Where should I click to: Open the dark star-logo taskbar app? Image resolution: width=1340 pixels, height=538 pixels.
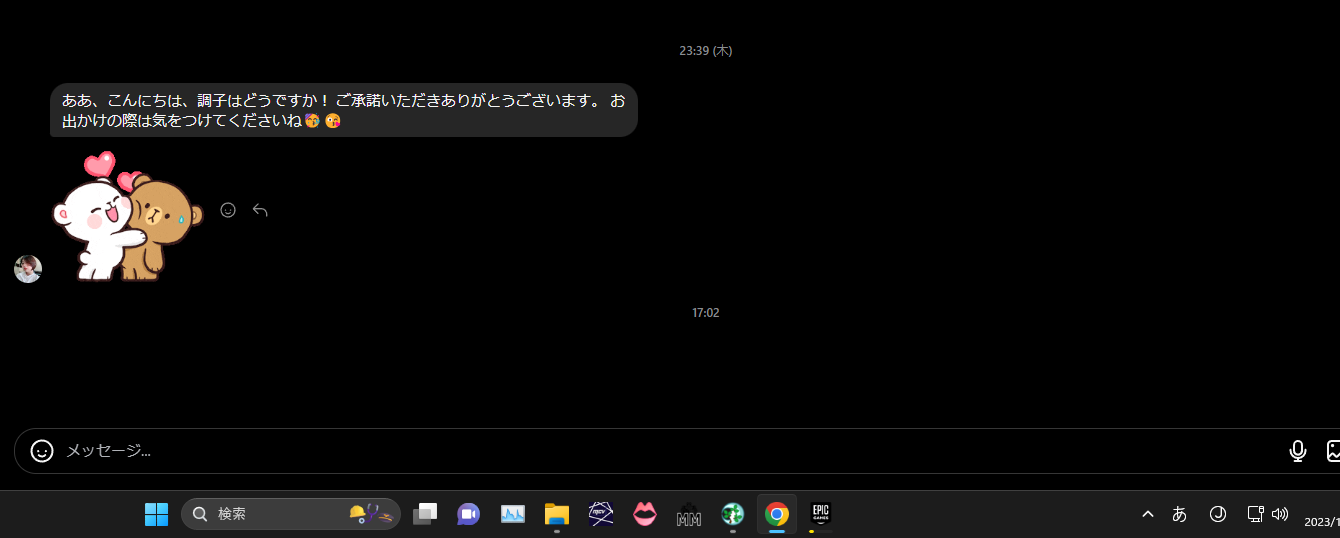[x=601, y=514]
